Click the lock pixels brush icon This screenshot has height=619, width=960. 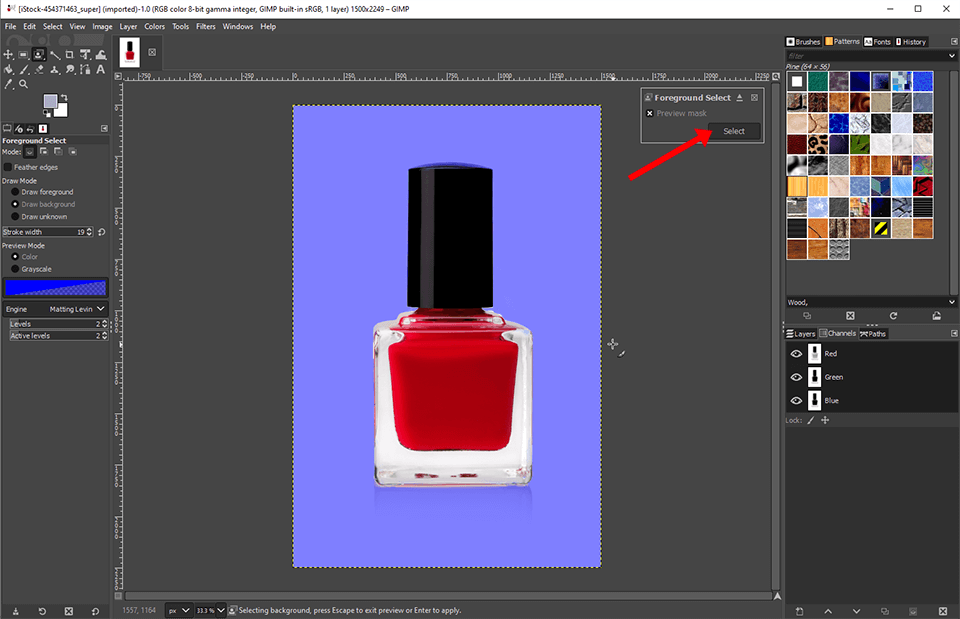[x=811, y=421]
